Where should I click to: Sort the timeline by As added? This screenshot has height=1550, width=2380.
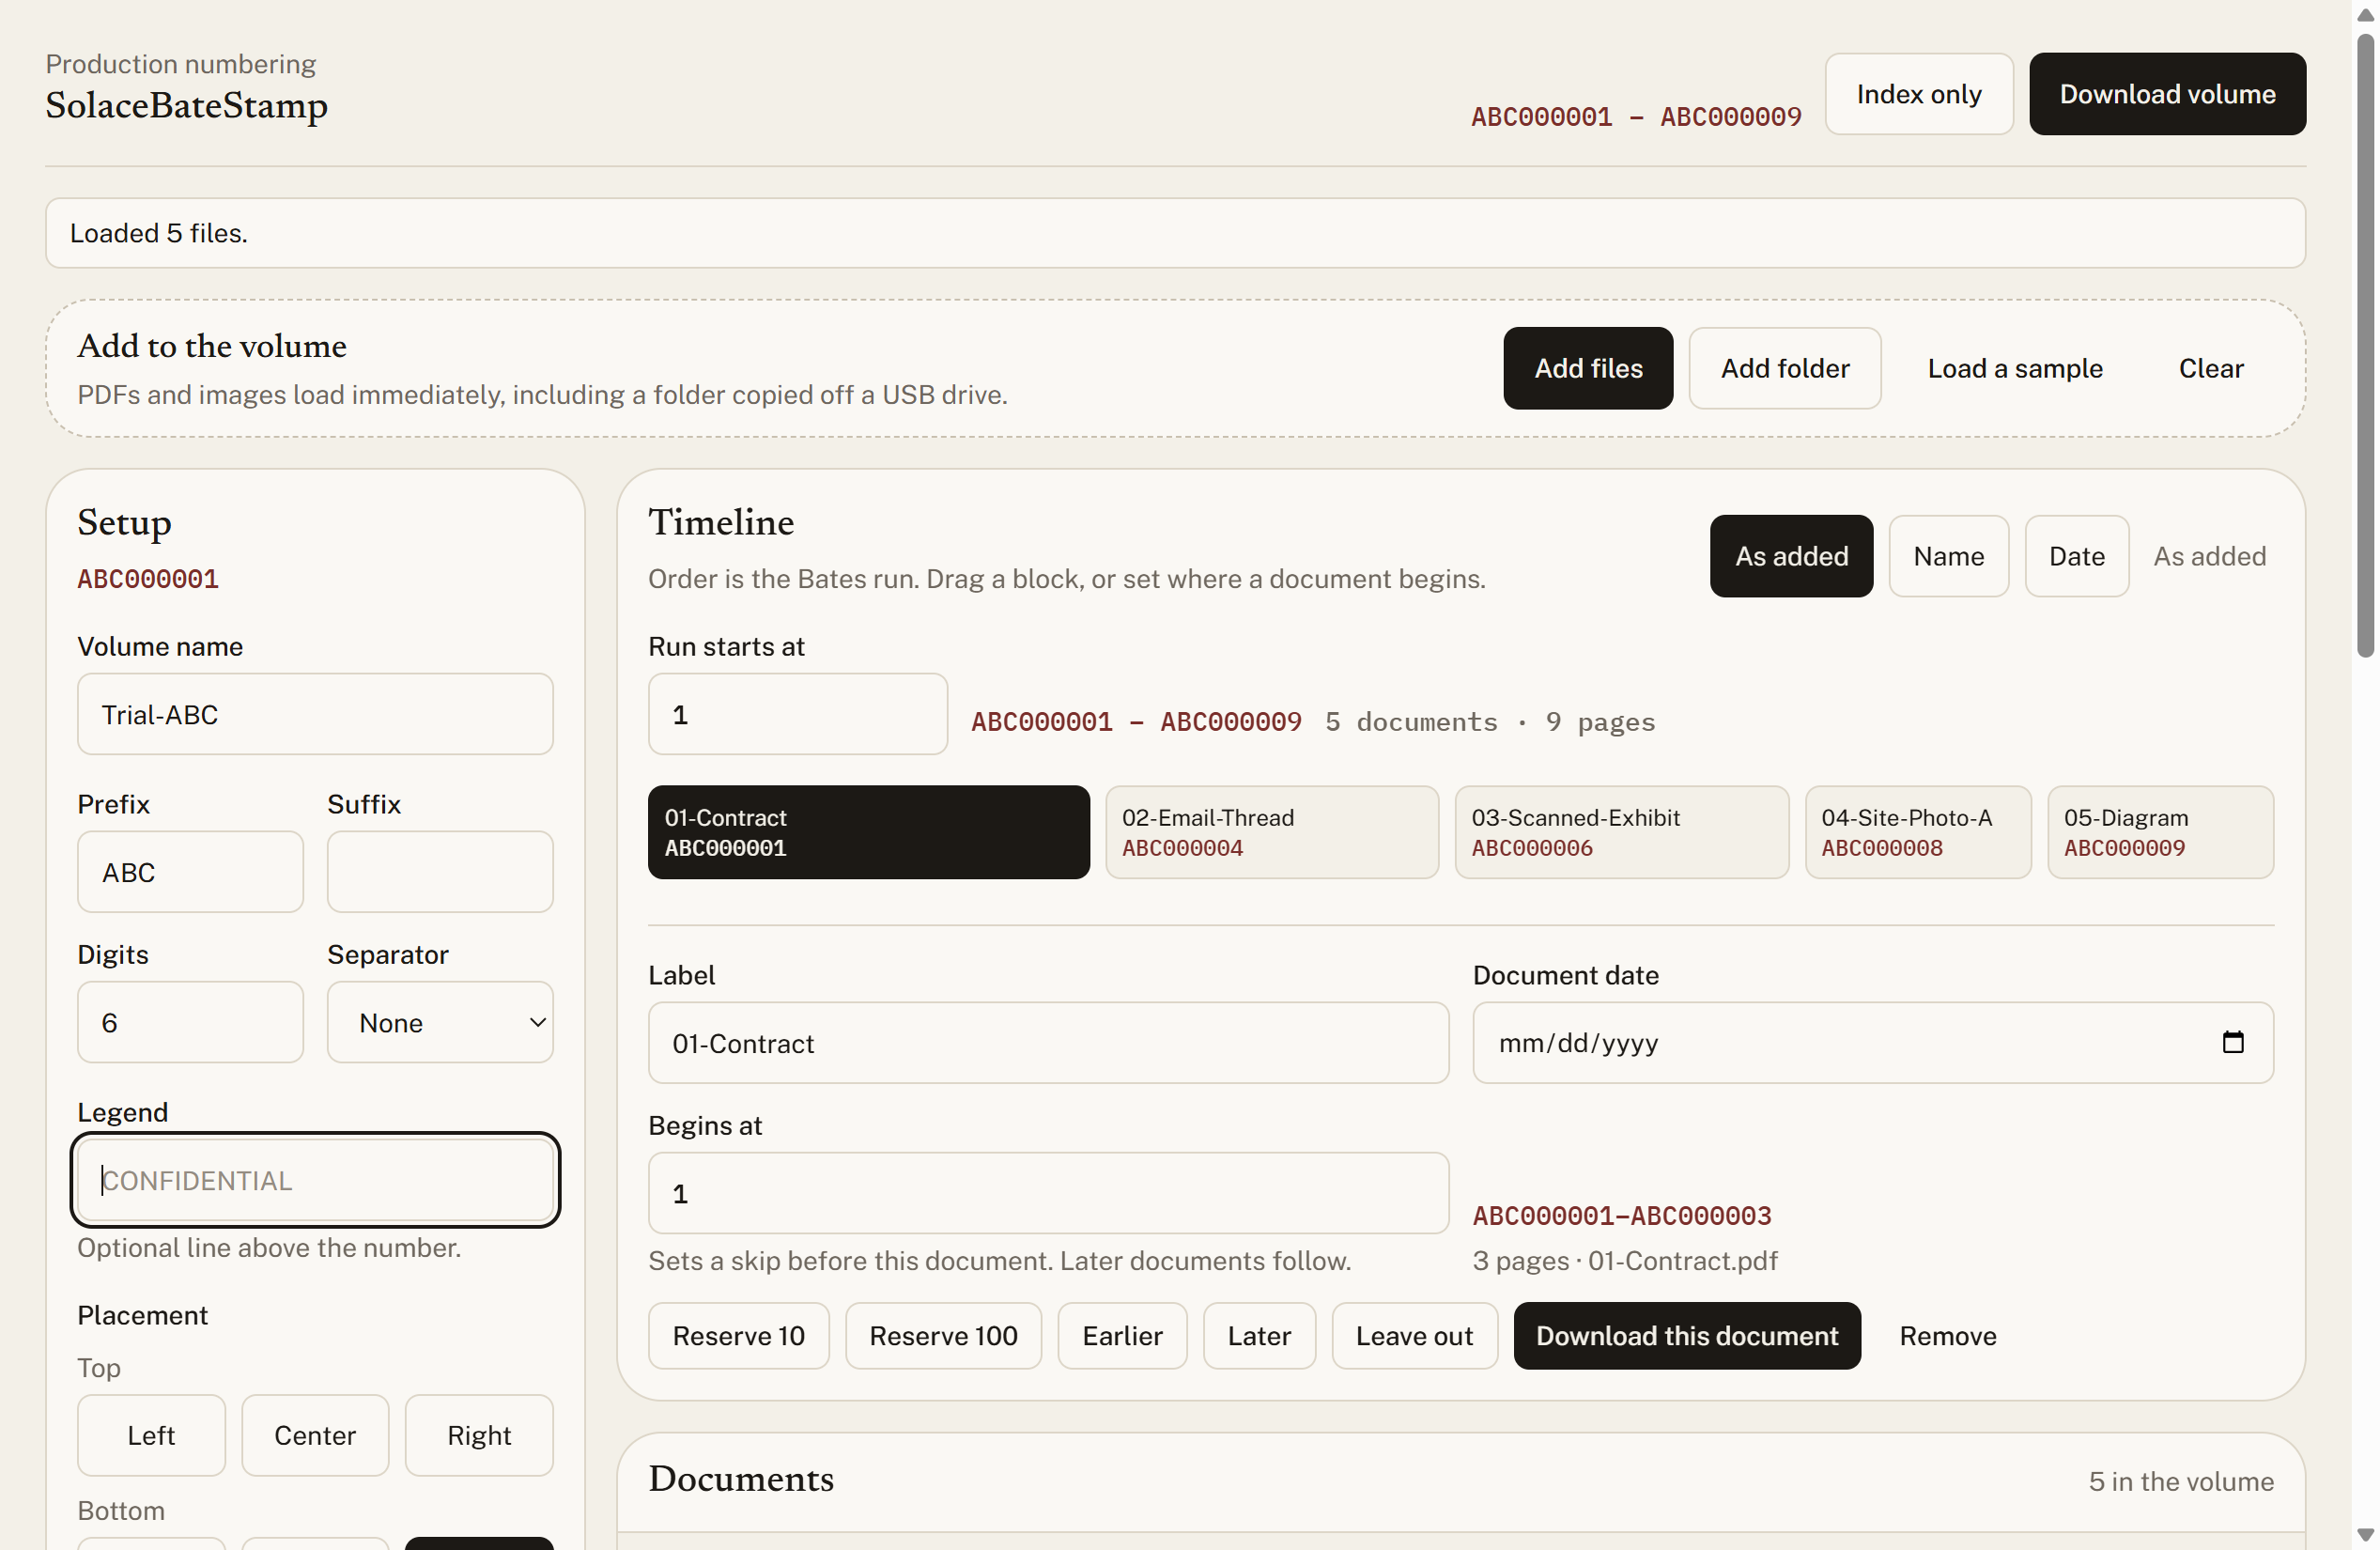1791,556
